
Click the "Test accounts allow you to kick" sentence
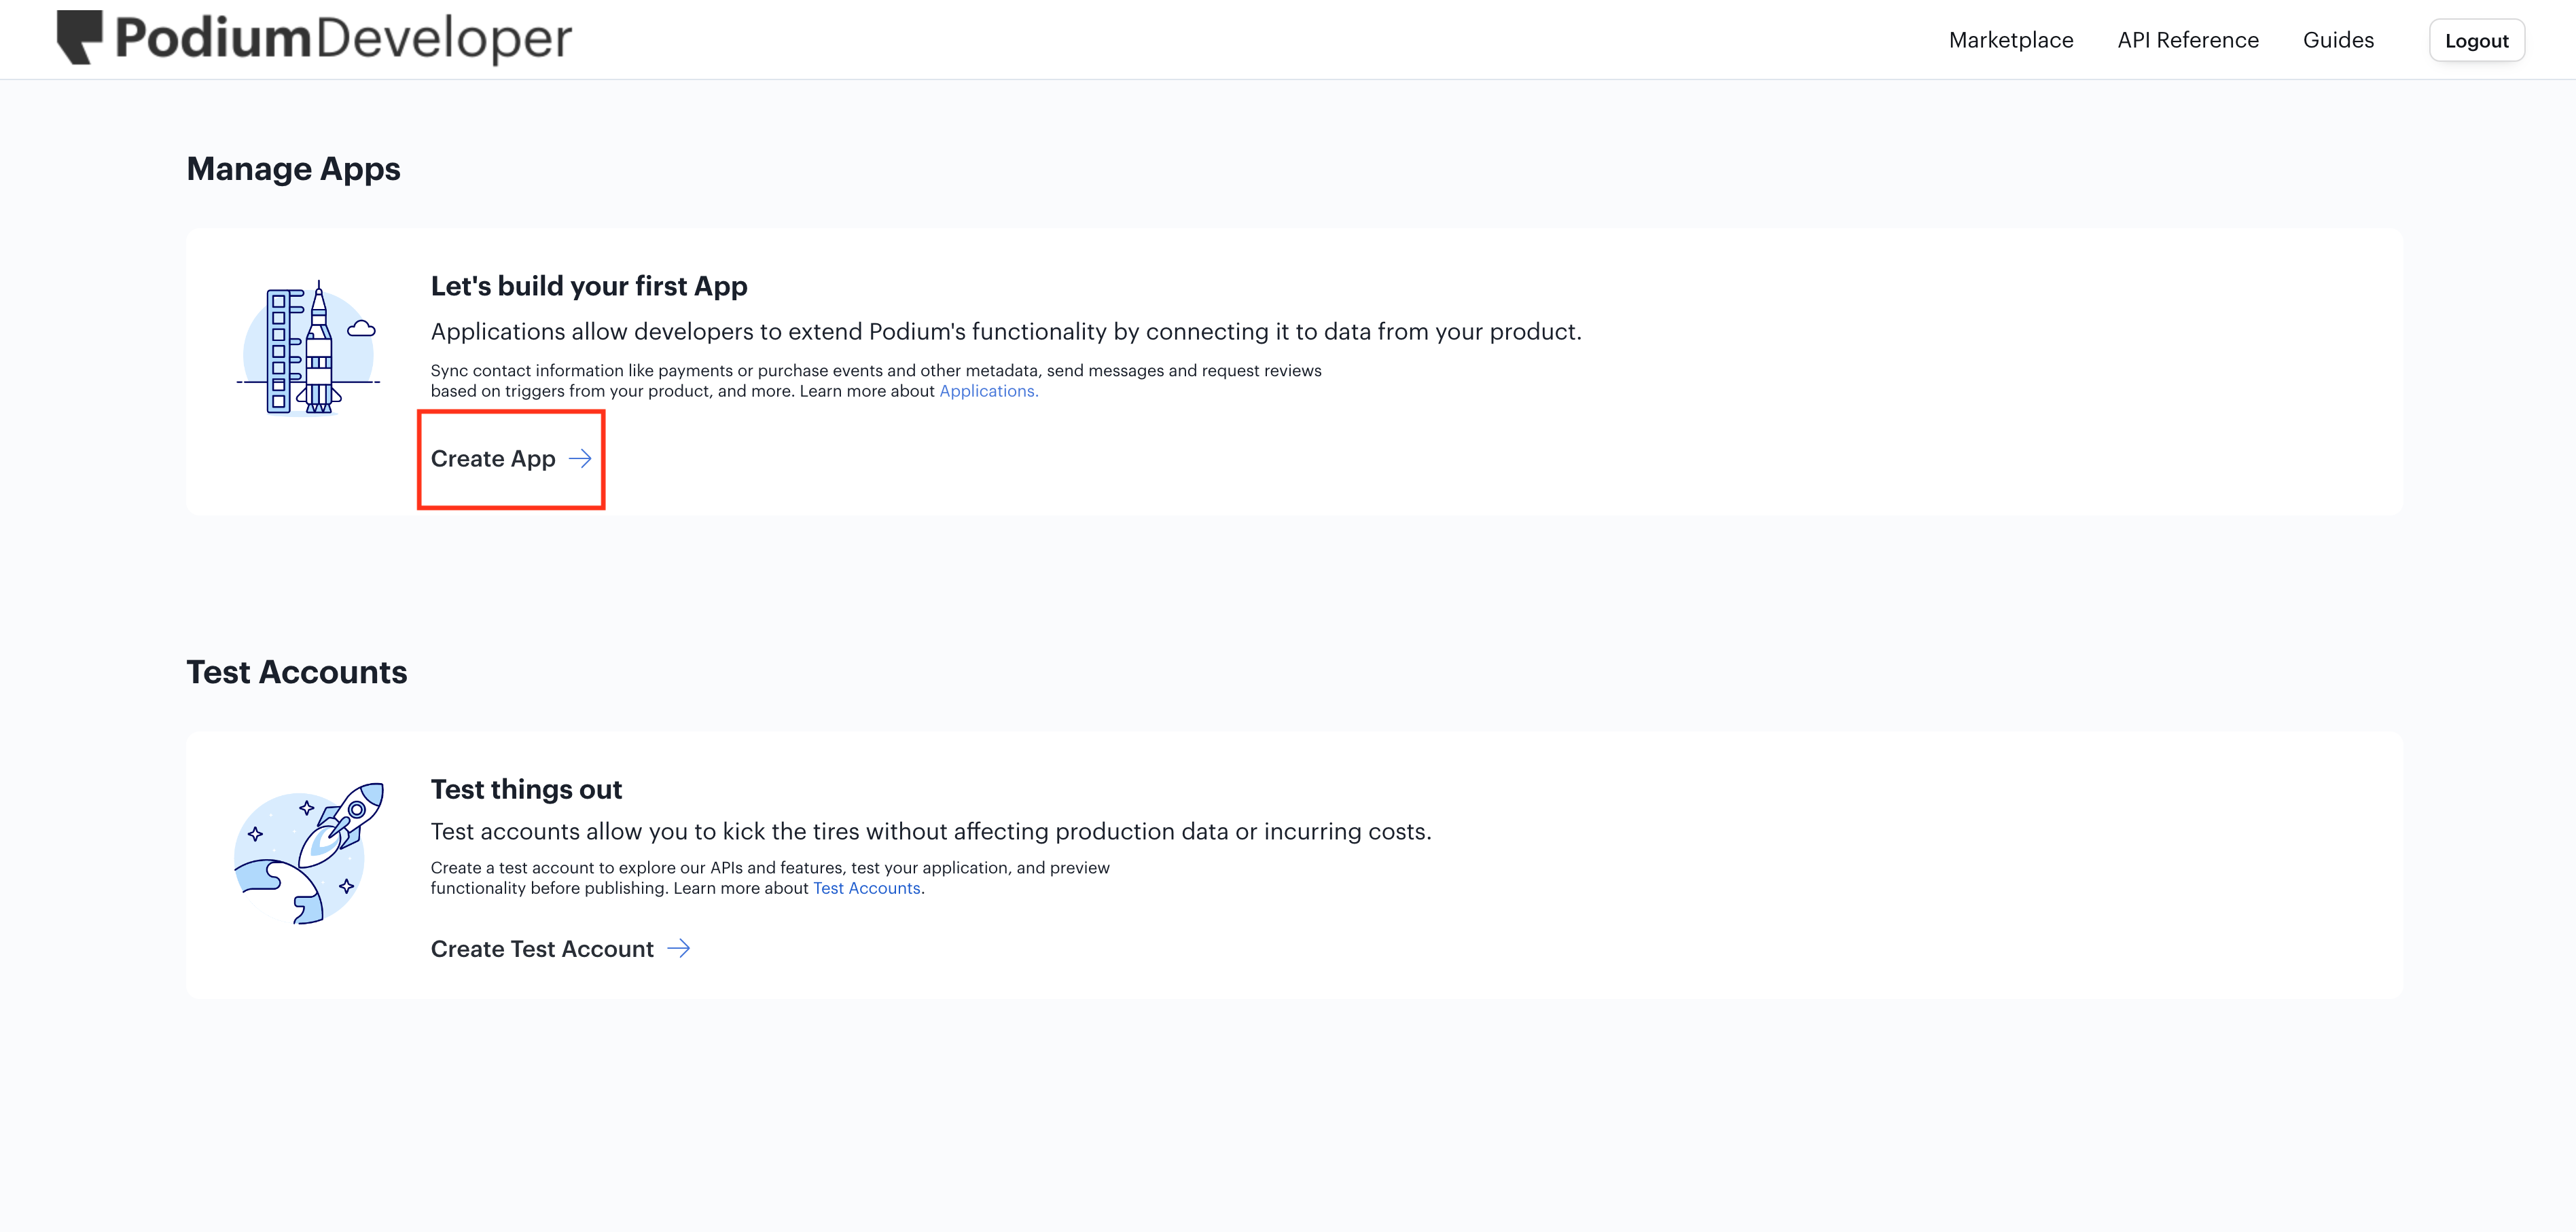931,831
